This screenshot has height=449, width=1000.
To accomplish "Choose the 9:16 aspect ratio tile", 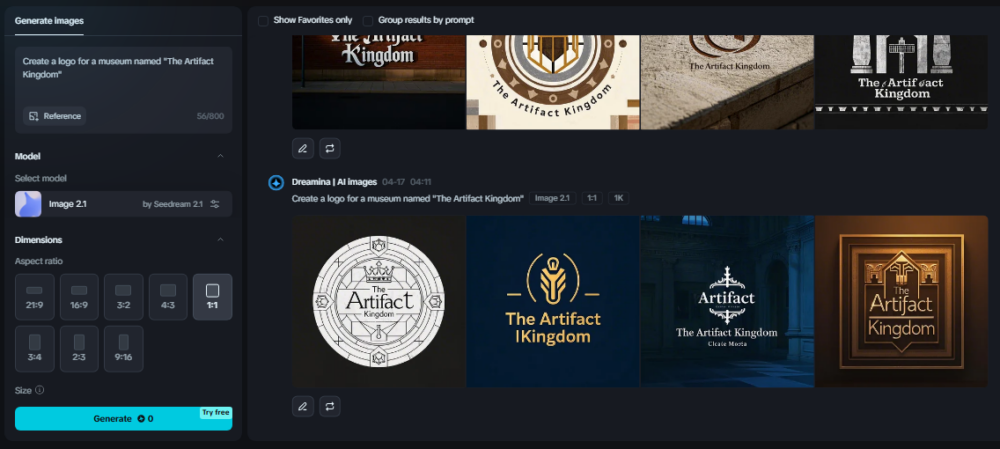I will [124, 348].
